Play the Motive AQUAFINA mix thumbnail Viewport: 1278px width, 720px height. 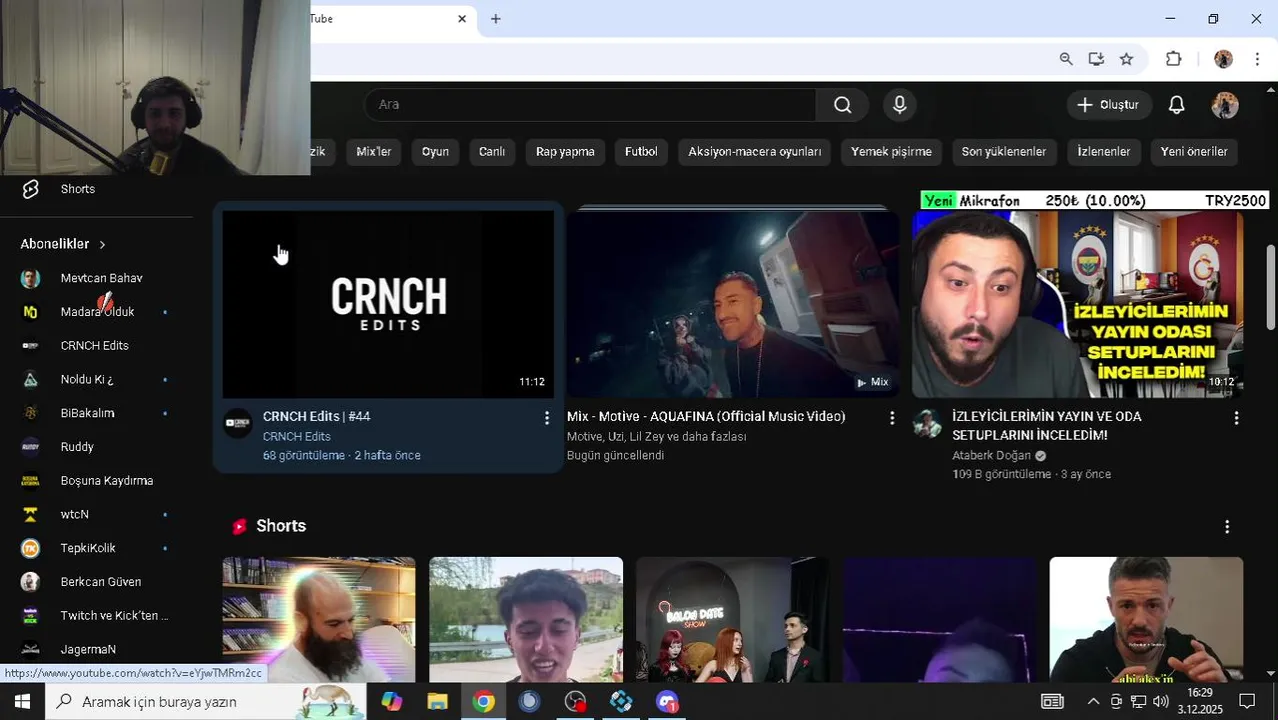click(x=733, y=304)
